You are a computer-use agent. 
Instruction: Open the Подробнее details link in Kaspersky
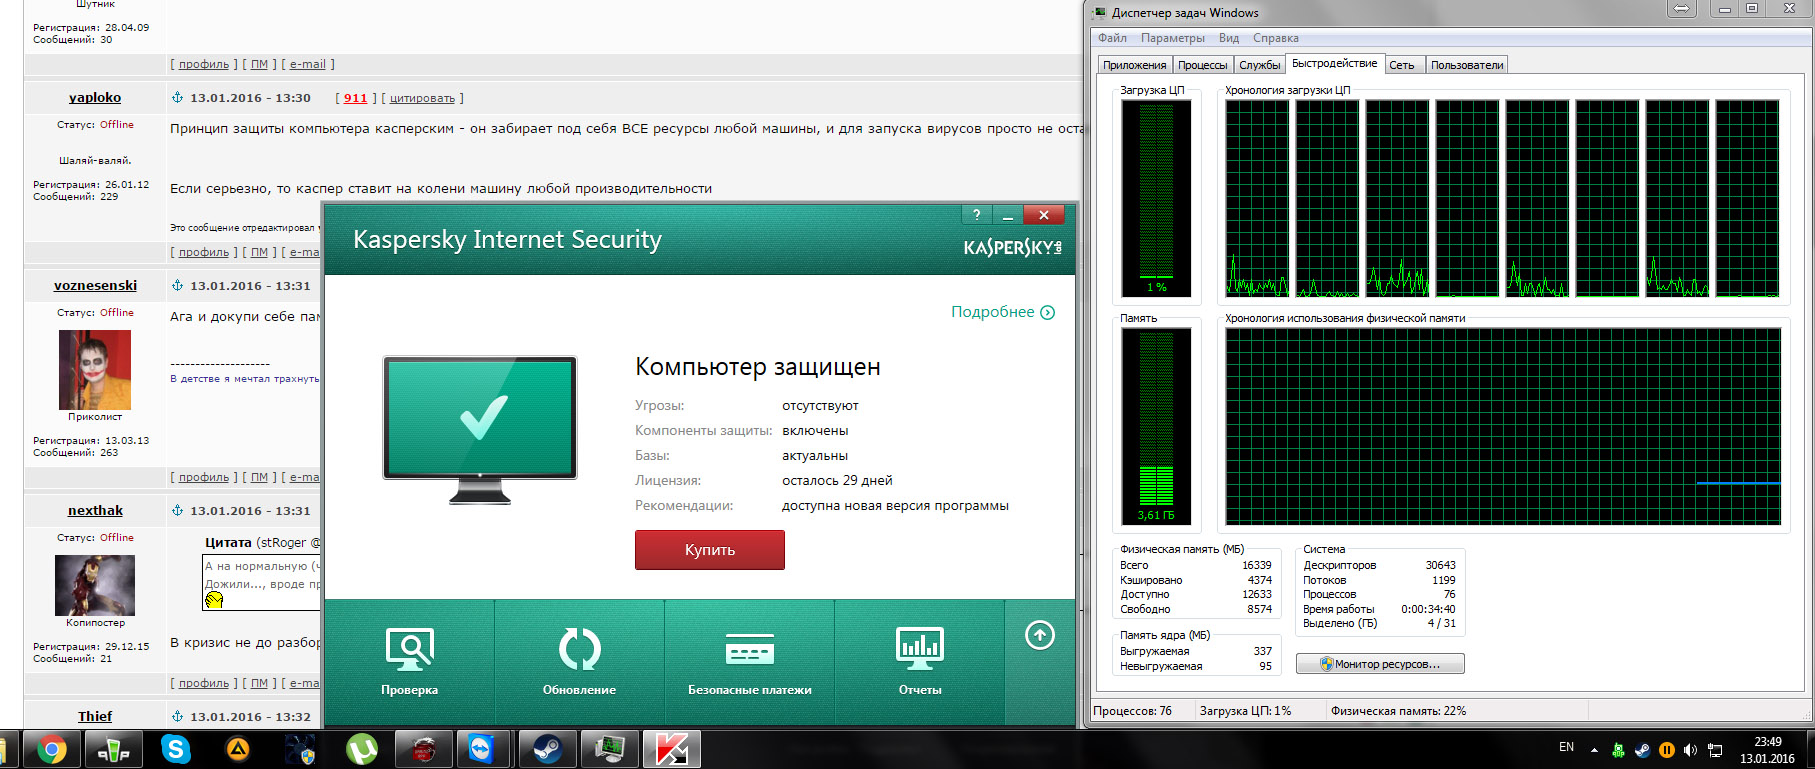point(1003,312)
